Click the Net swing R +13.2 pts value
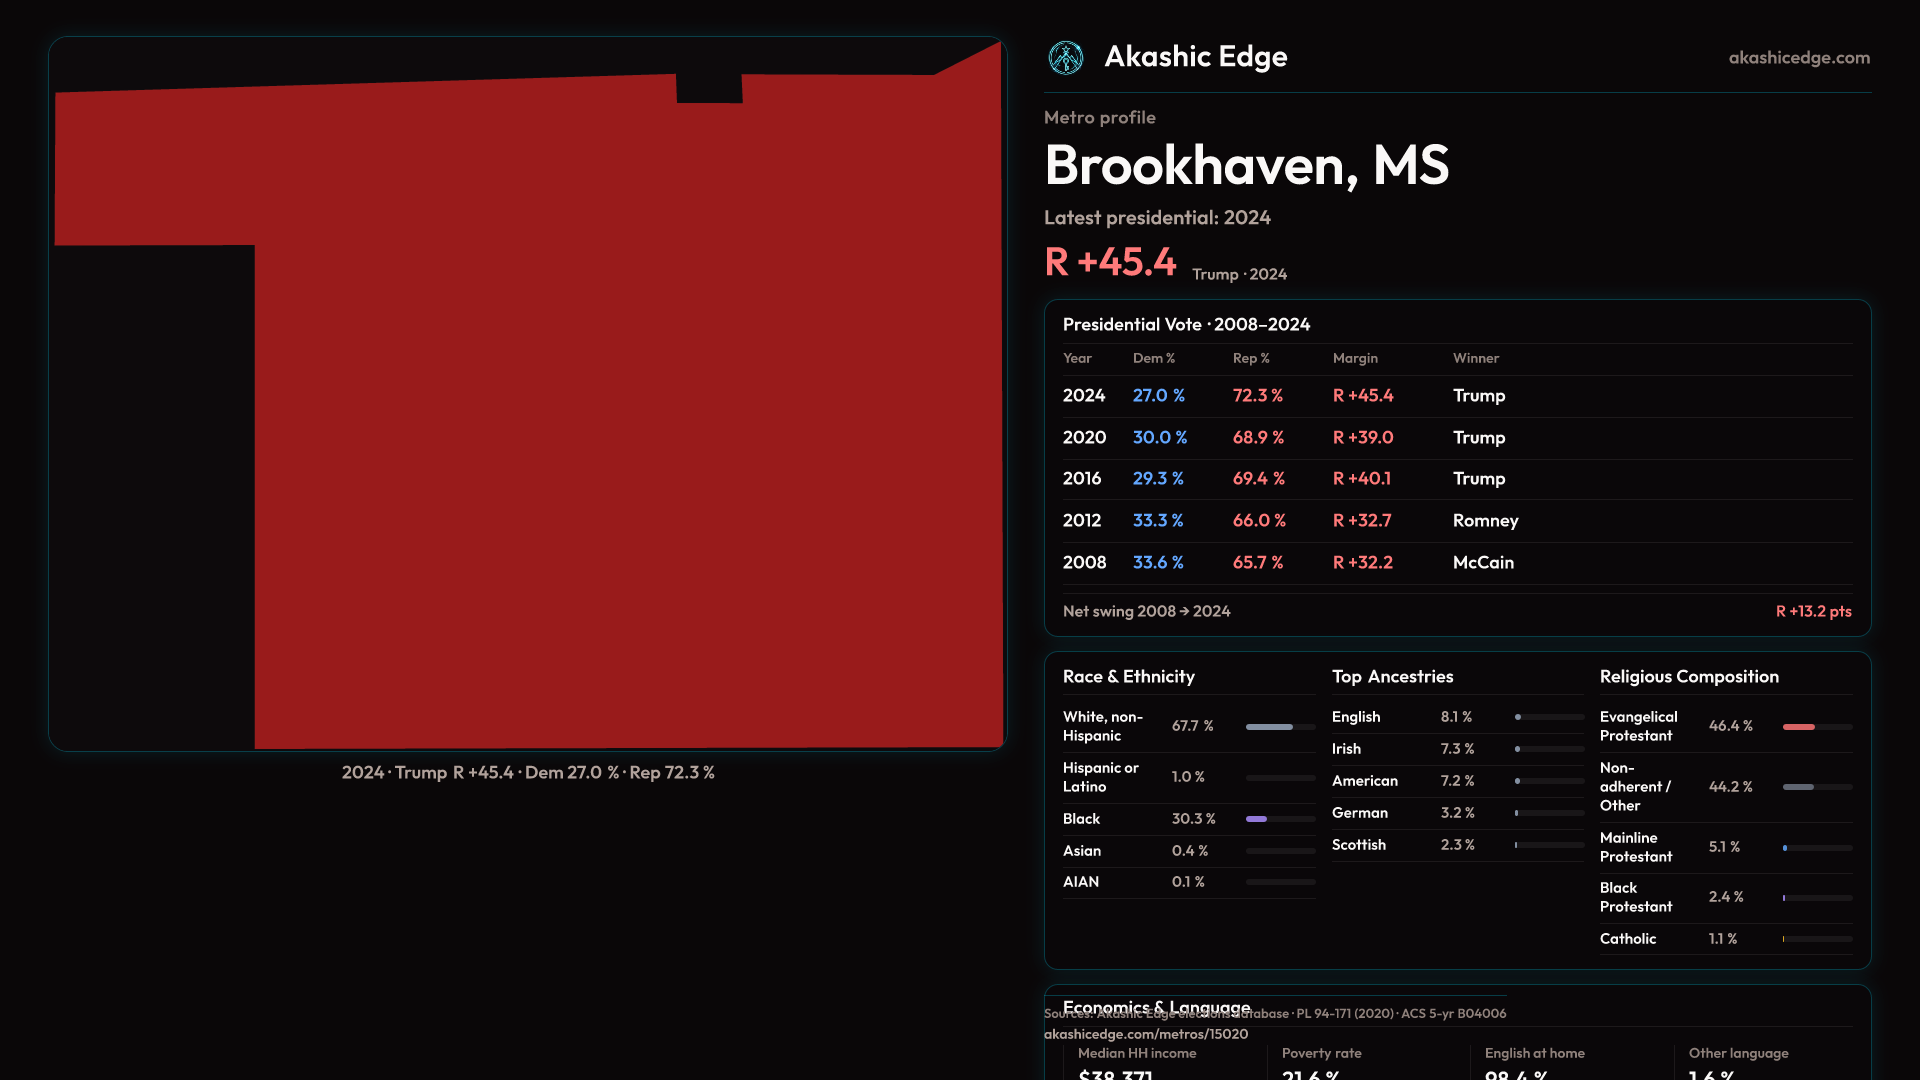Image resolution: width=1920 pixels, height=1080 pixels. point(1812,611)
